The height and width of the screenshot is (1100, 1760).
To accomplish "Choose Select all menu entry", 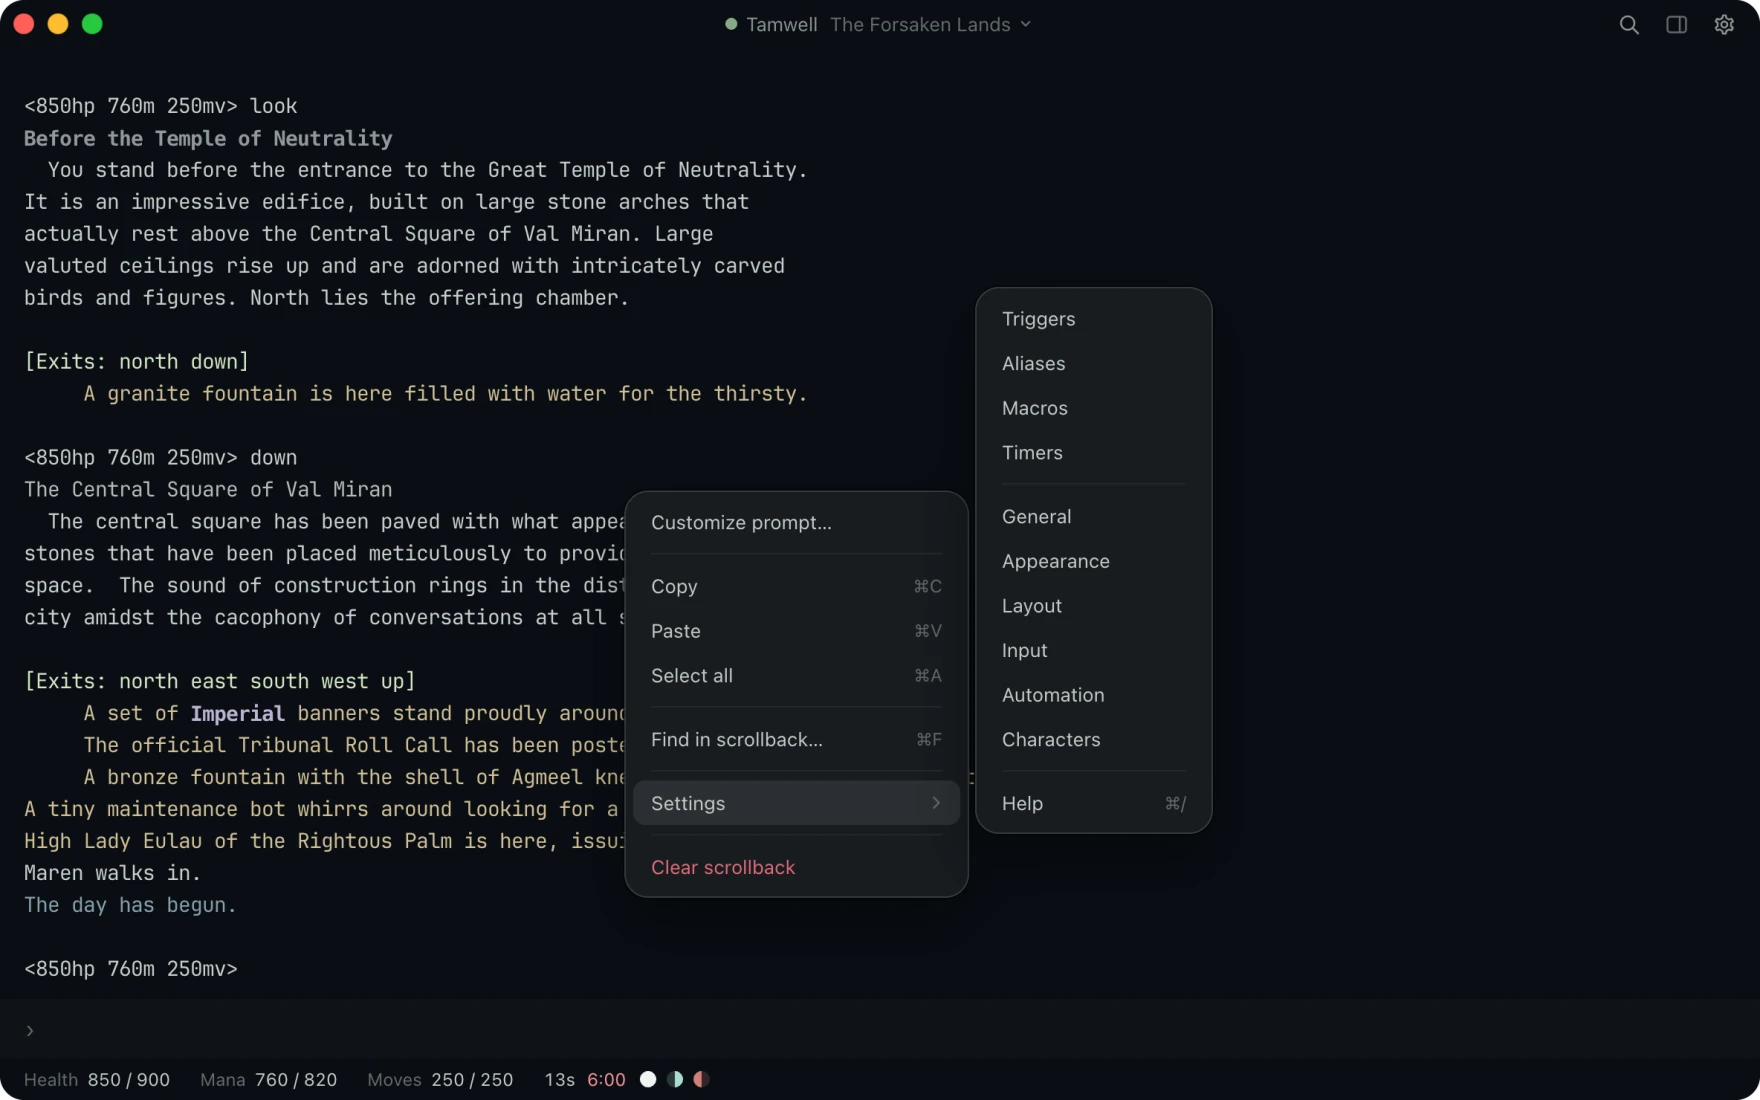I will pyautogui.click(x=796, y=676).
